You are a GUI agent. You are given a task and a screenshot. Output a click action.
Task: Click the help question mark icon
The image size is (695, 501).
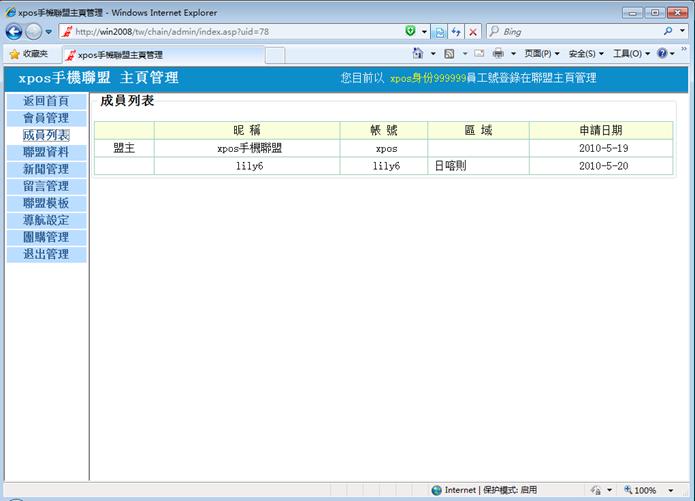click(662, 54)
